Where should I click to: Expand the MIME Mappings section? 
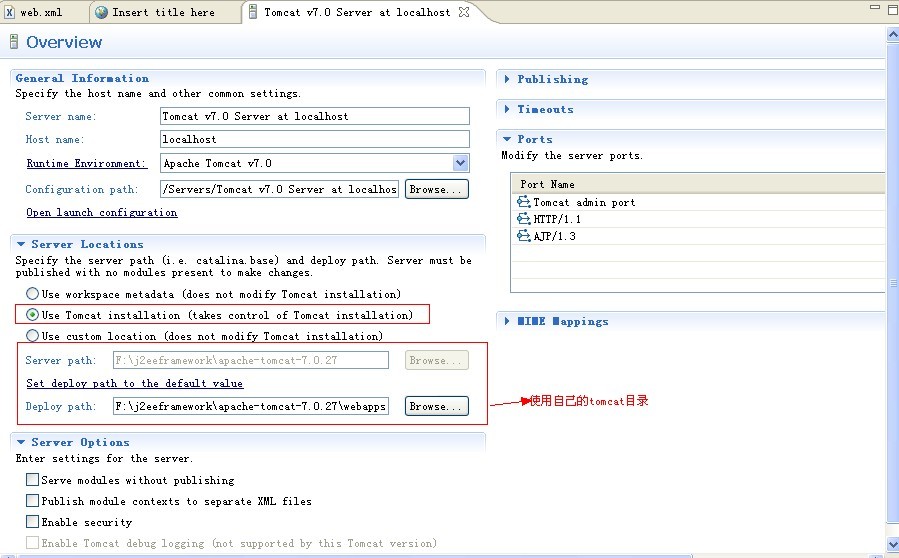tap(507, 321)
